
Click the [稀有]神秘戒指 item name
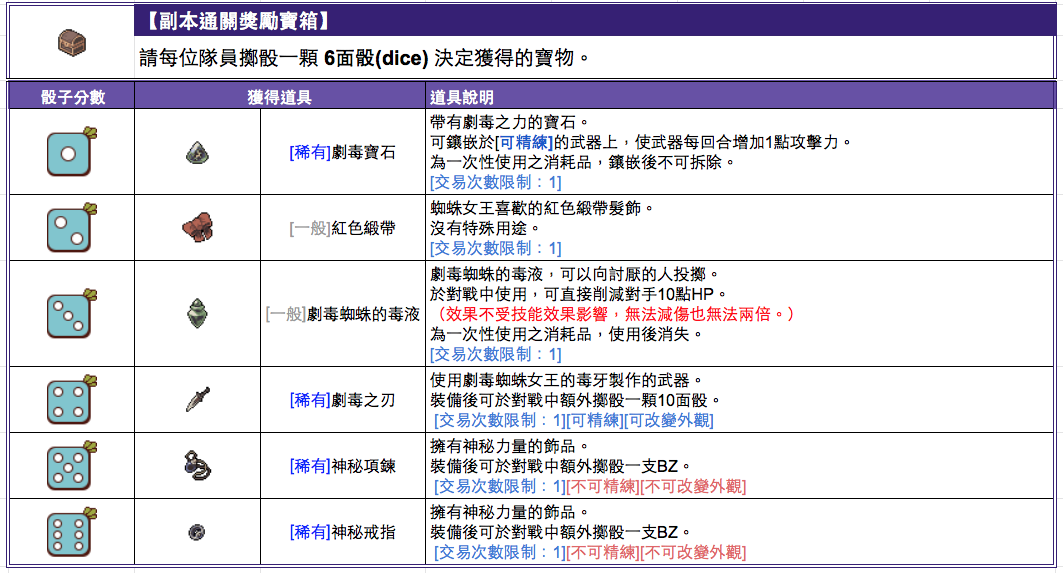click(342, 532)
